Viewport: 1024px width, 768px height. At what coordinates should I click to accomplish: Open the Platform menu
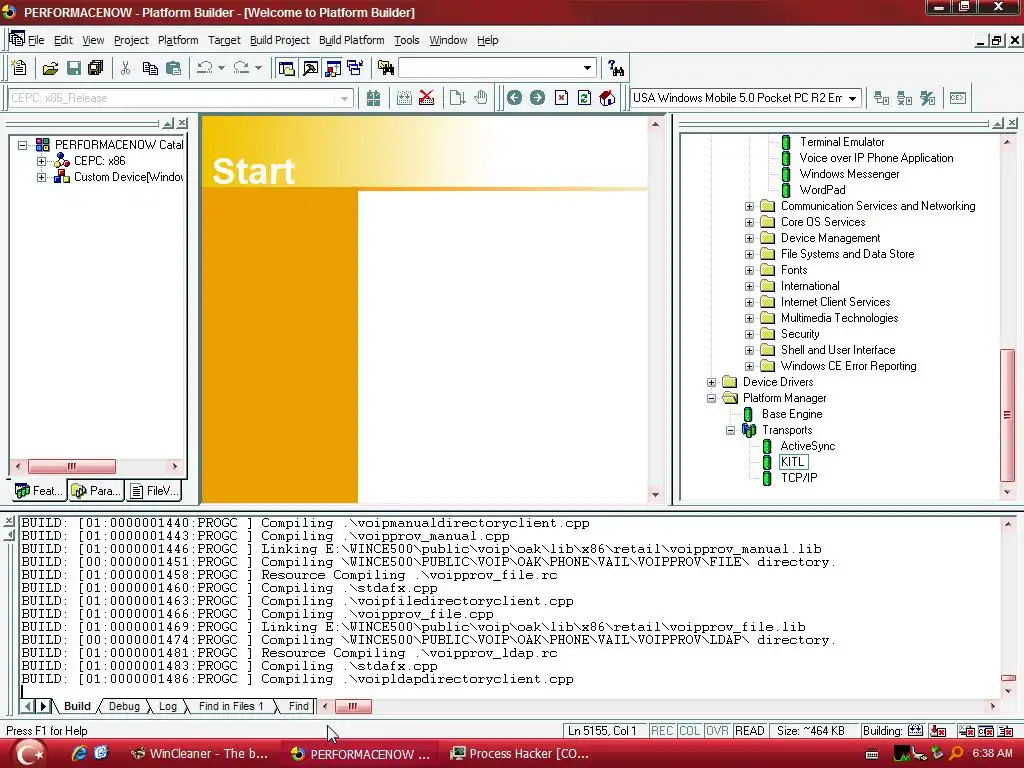point(178,40)
